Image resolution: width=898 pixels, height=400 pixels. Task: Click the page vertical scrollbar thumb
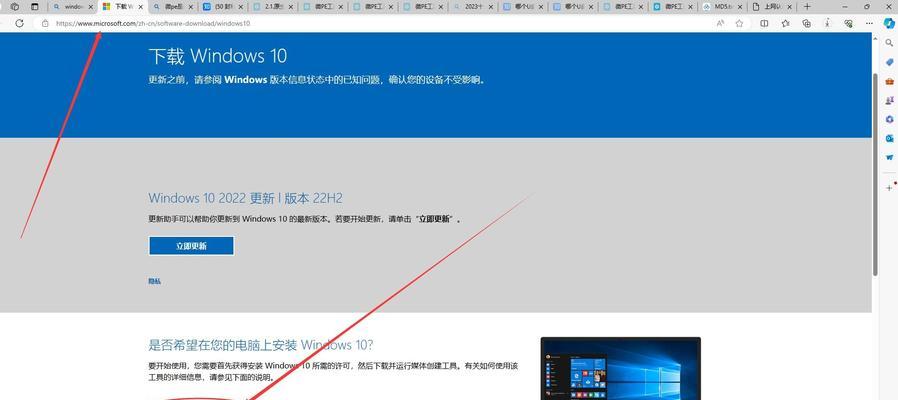click(x=875, y=174)
